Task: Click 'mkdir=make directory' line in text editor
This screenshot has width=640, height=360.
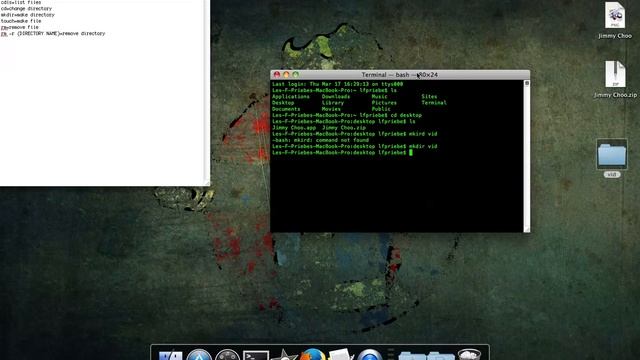Action: [28, 15]
